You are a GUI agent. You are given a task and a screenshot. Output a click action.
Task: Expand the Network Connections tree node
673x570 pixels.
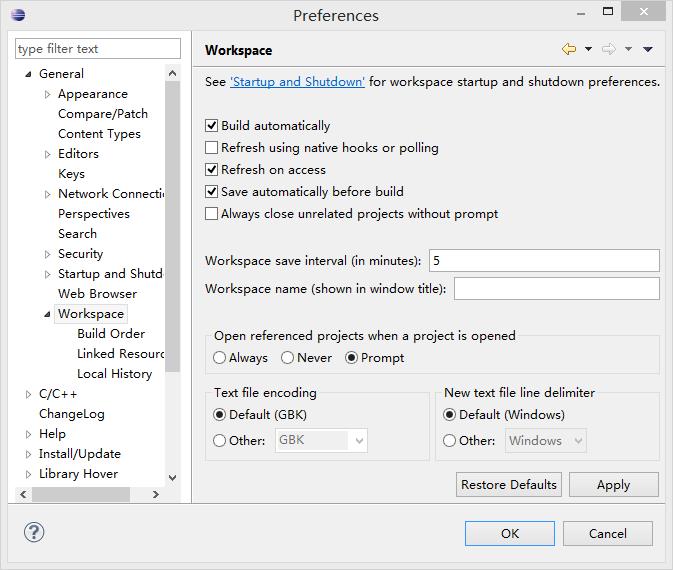48,194
